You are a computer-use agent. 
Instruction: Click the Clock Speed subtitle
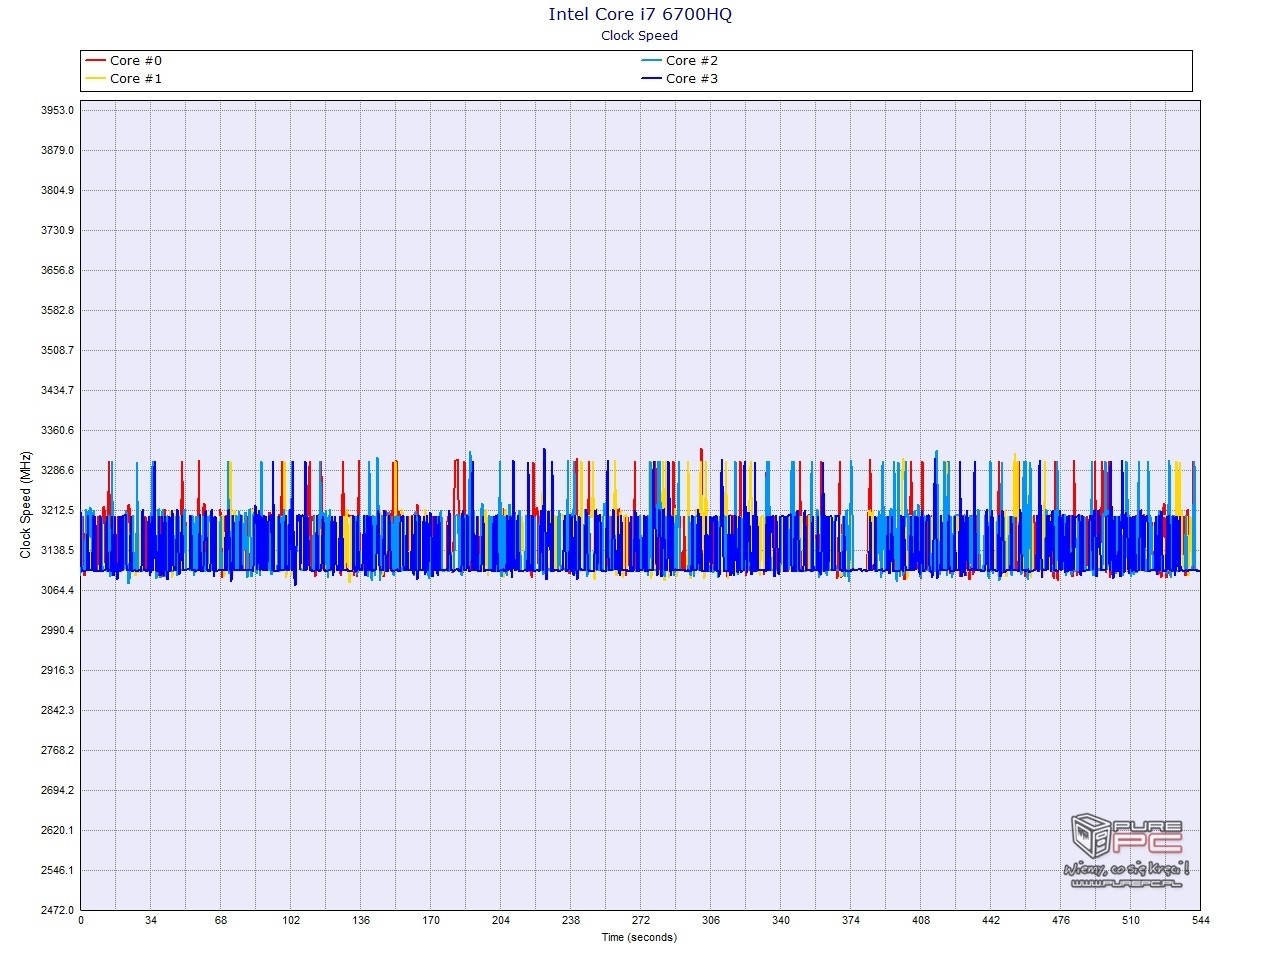[x=640, y=36]
